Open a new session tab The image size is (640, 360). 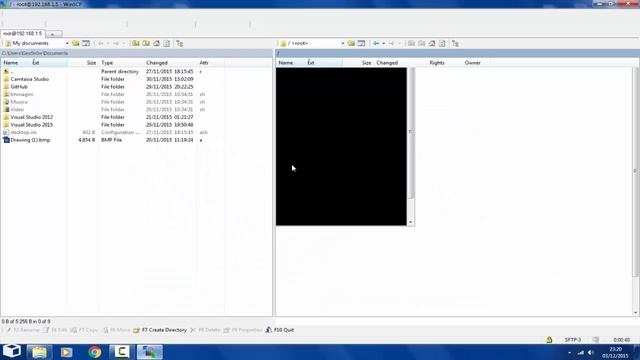[53, 34]
